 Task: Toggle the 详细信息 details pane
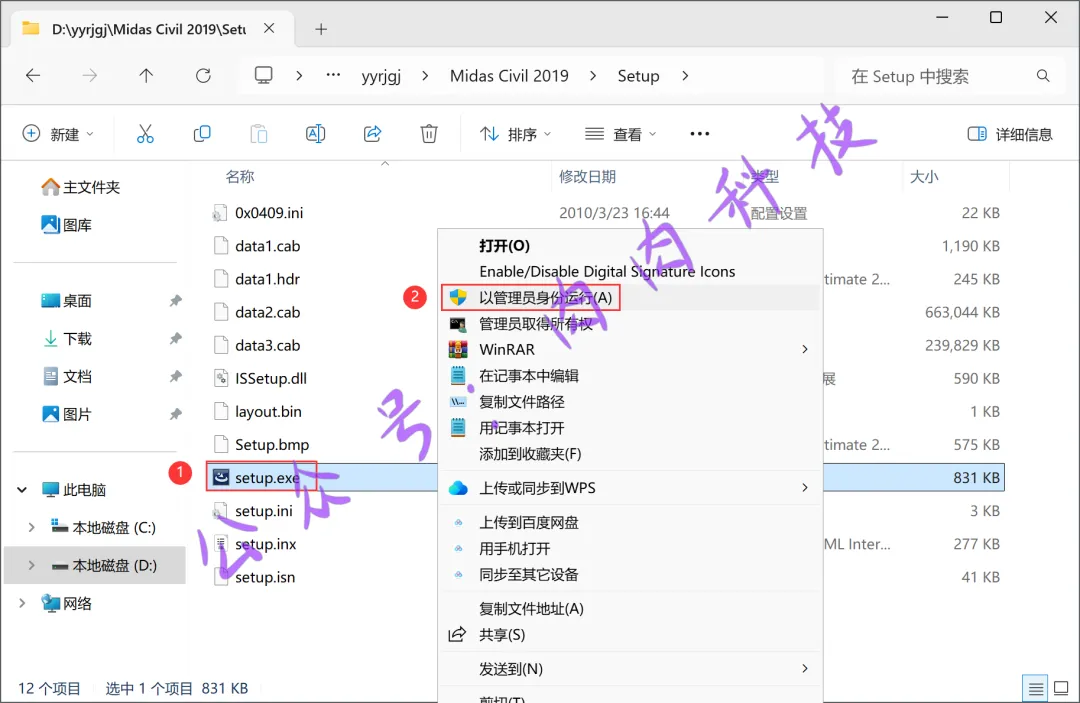click(x=1010, y=134)
